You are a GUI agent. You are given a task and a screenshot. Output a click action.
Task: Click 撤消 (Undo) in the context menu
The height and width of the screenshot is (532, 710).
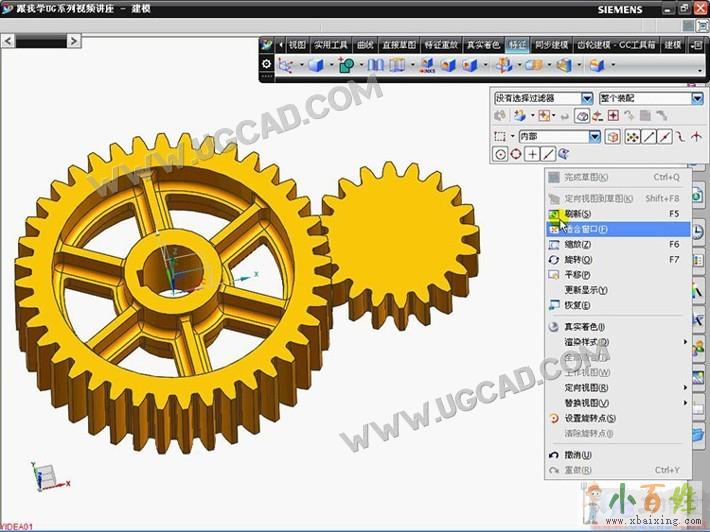tap(578, 455)
